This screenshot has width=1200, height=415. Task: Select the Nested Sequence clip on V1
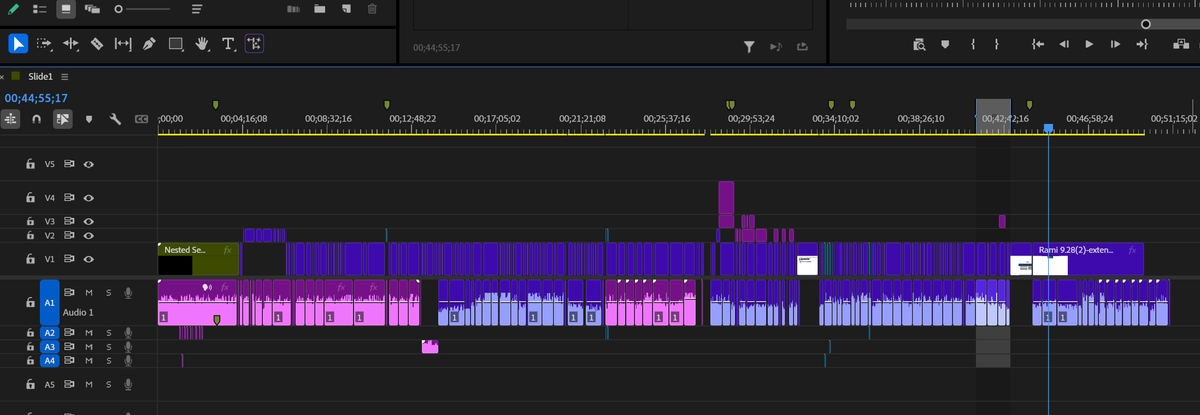198,259
